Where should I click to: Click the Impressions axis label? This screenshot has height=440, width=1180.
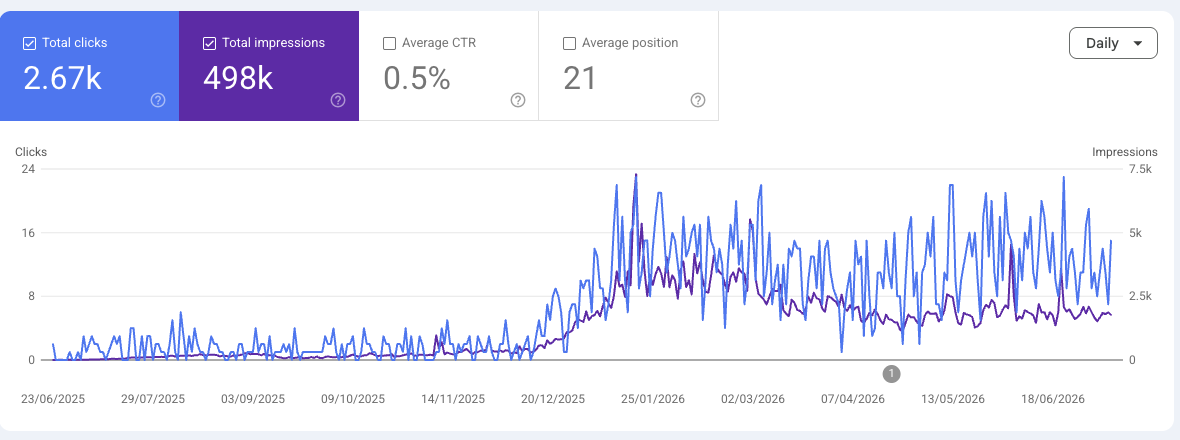(x=1124, y=152)
